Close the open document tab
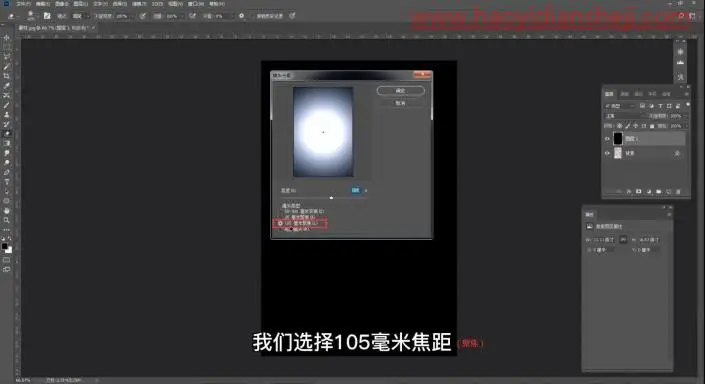705x384 pixels. [x=93, y=28]
